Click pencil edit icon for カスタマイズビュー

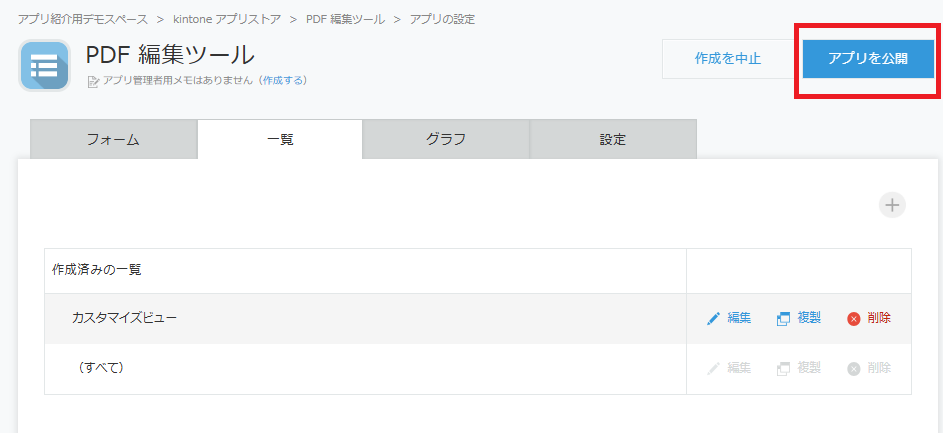tap(713, 319)
